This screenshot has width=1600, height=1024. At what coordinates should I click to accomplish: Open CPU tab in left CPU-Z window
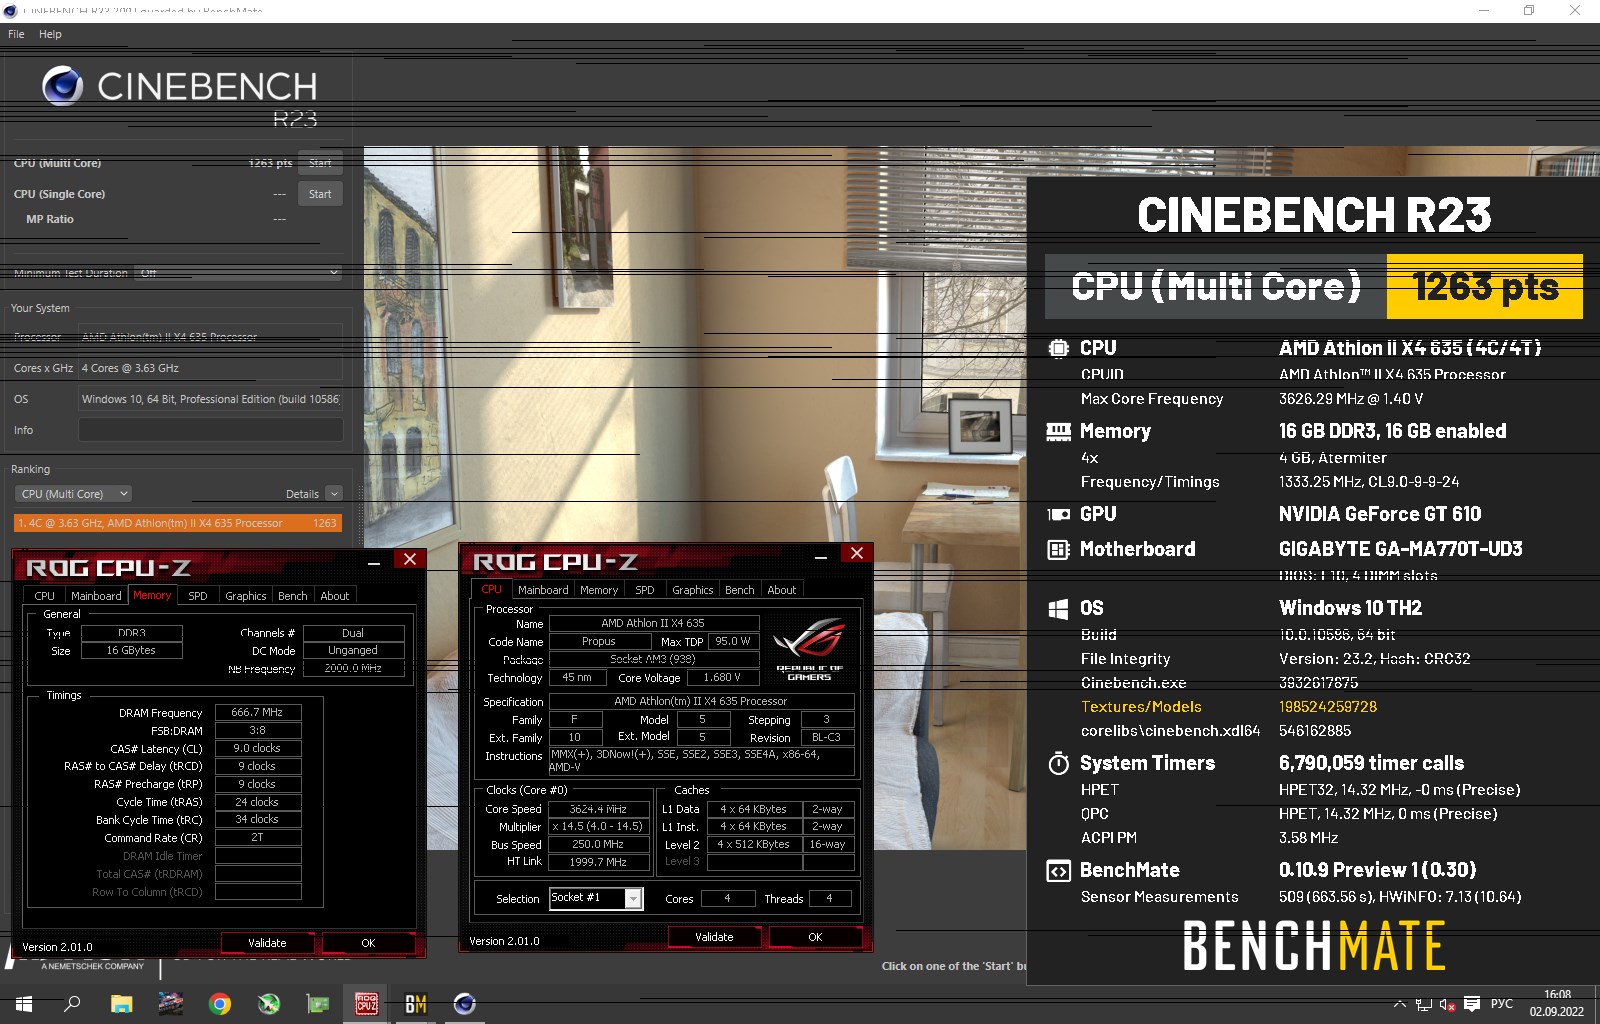point(45,595)
